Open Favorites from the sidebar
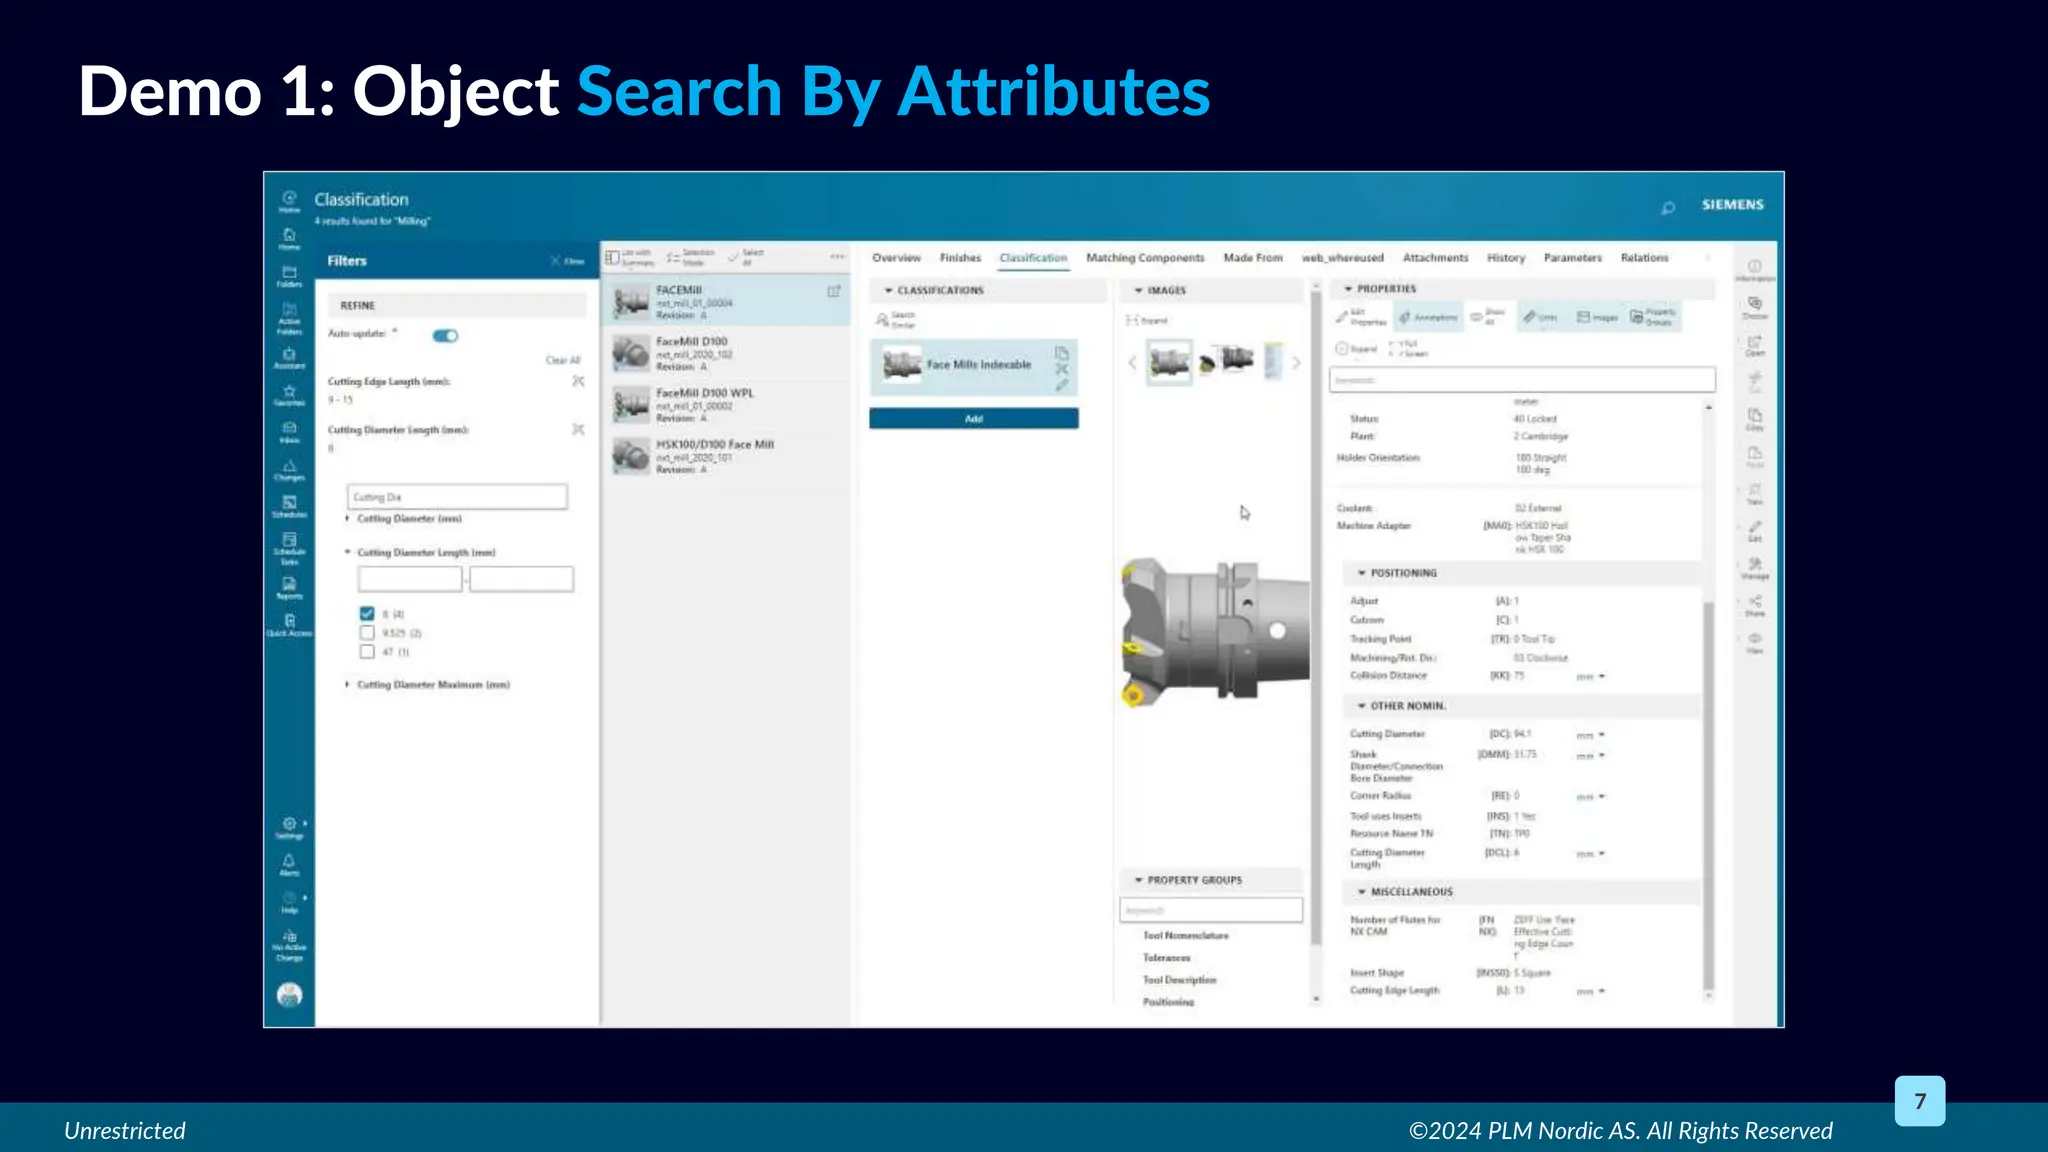Screen dimensions: 2048x1152 coord(289,395)
